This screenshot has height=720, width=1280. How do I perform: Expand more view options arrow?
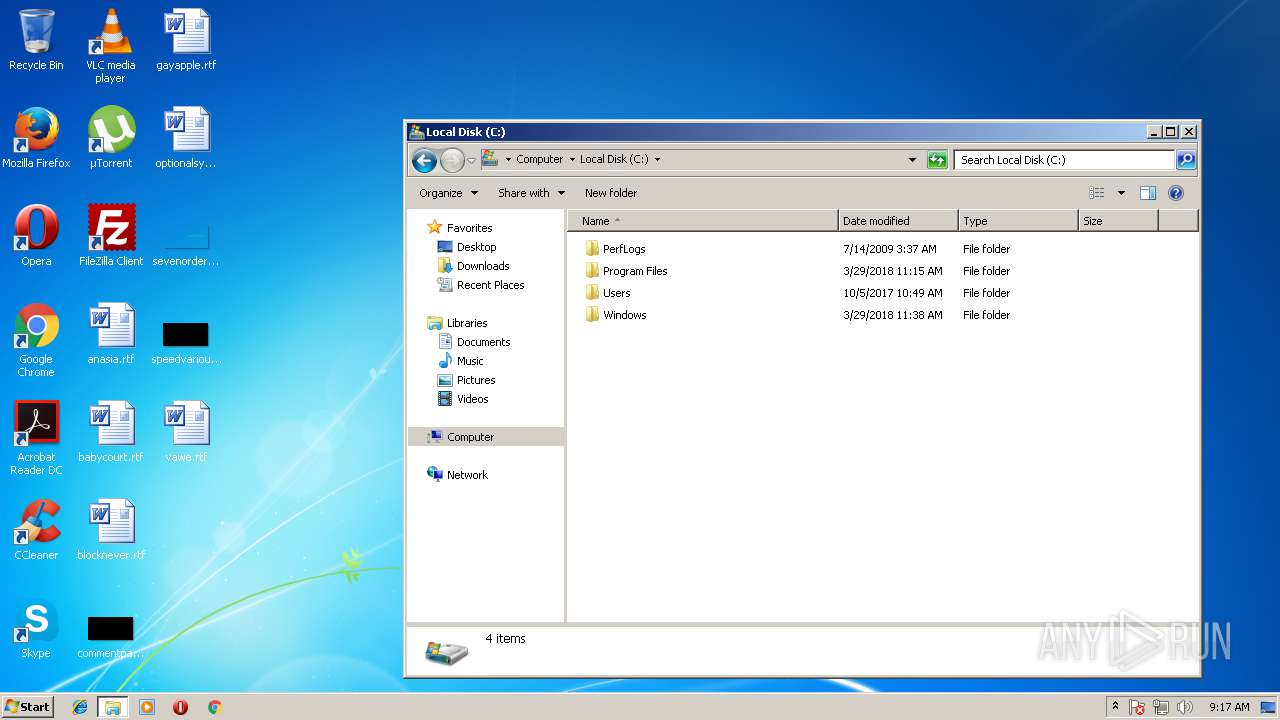[x=1121, y=193]
